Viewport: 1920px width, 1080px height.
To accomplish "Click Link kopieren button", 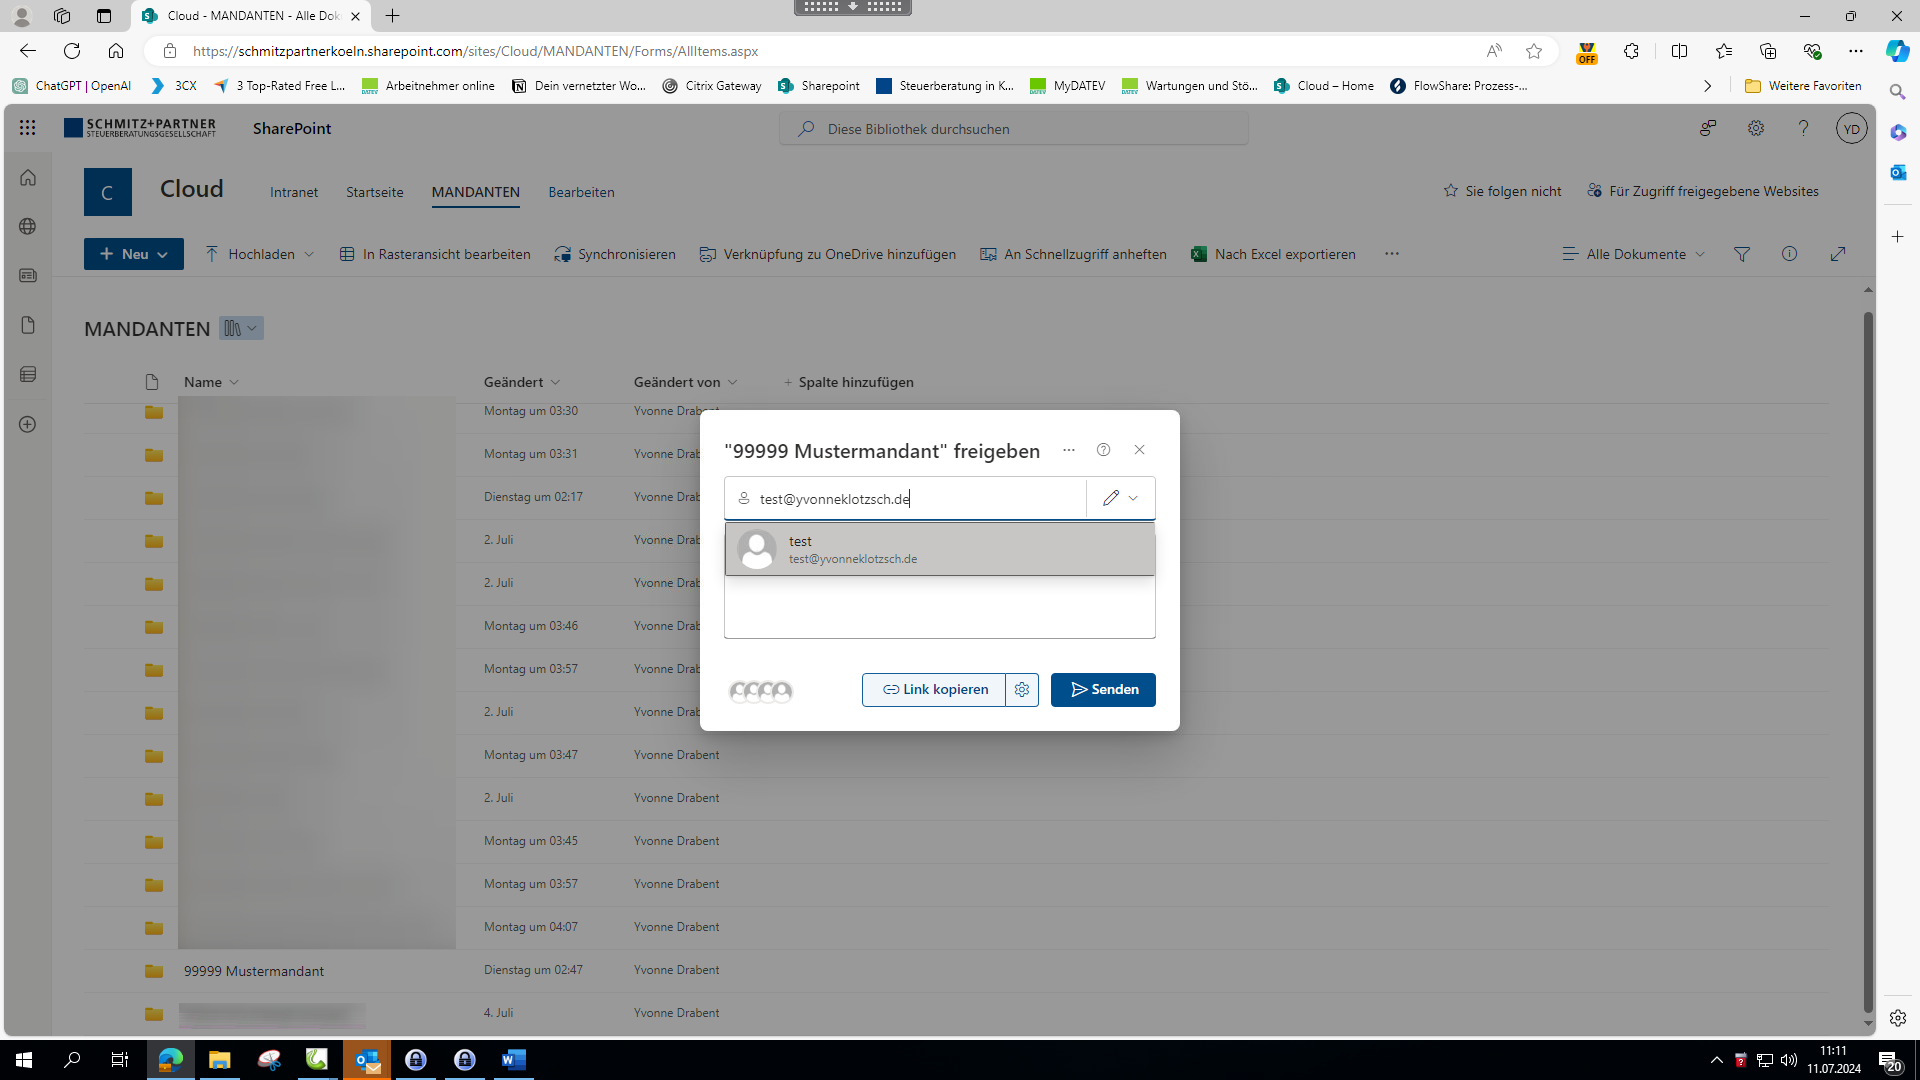I will click(934, 690).
